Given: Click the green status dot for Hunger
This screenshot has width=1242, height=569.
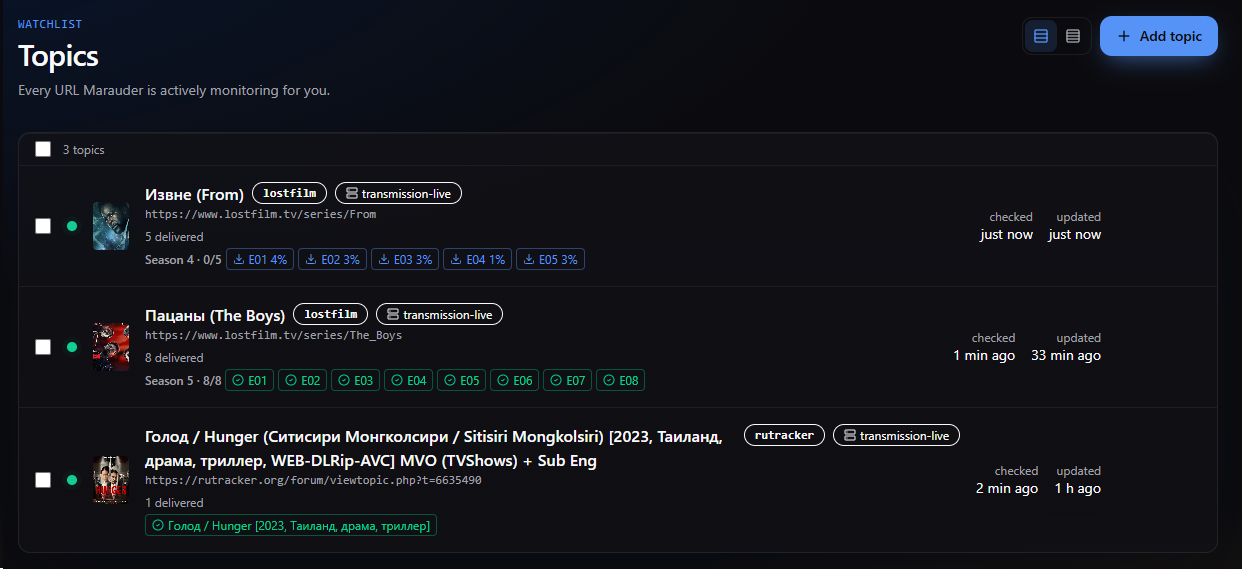Looking at the screenshot, I should (72, 480).
